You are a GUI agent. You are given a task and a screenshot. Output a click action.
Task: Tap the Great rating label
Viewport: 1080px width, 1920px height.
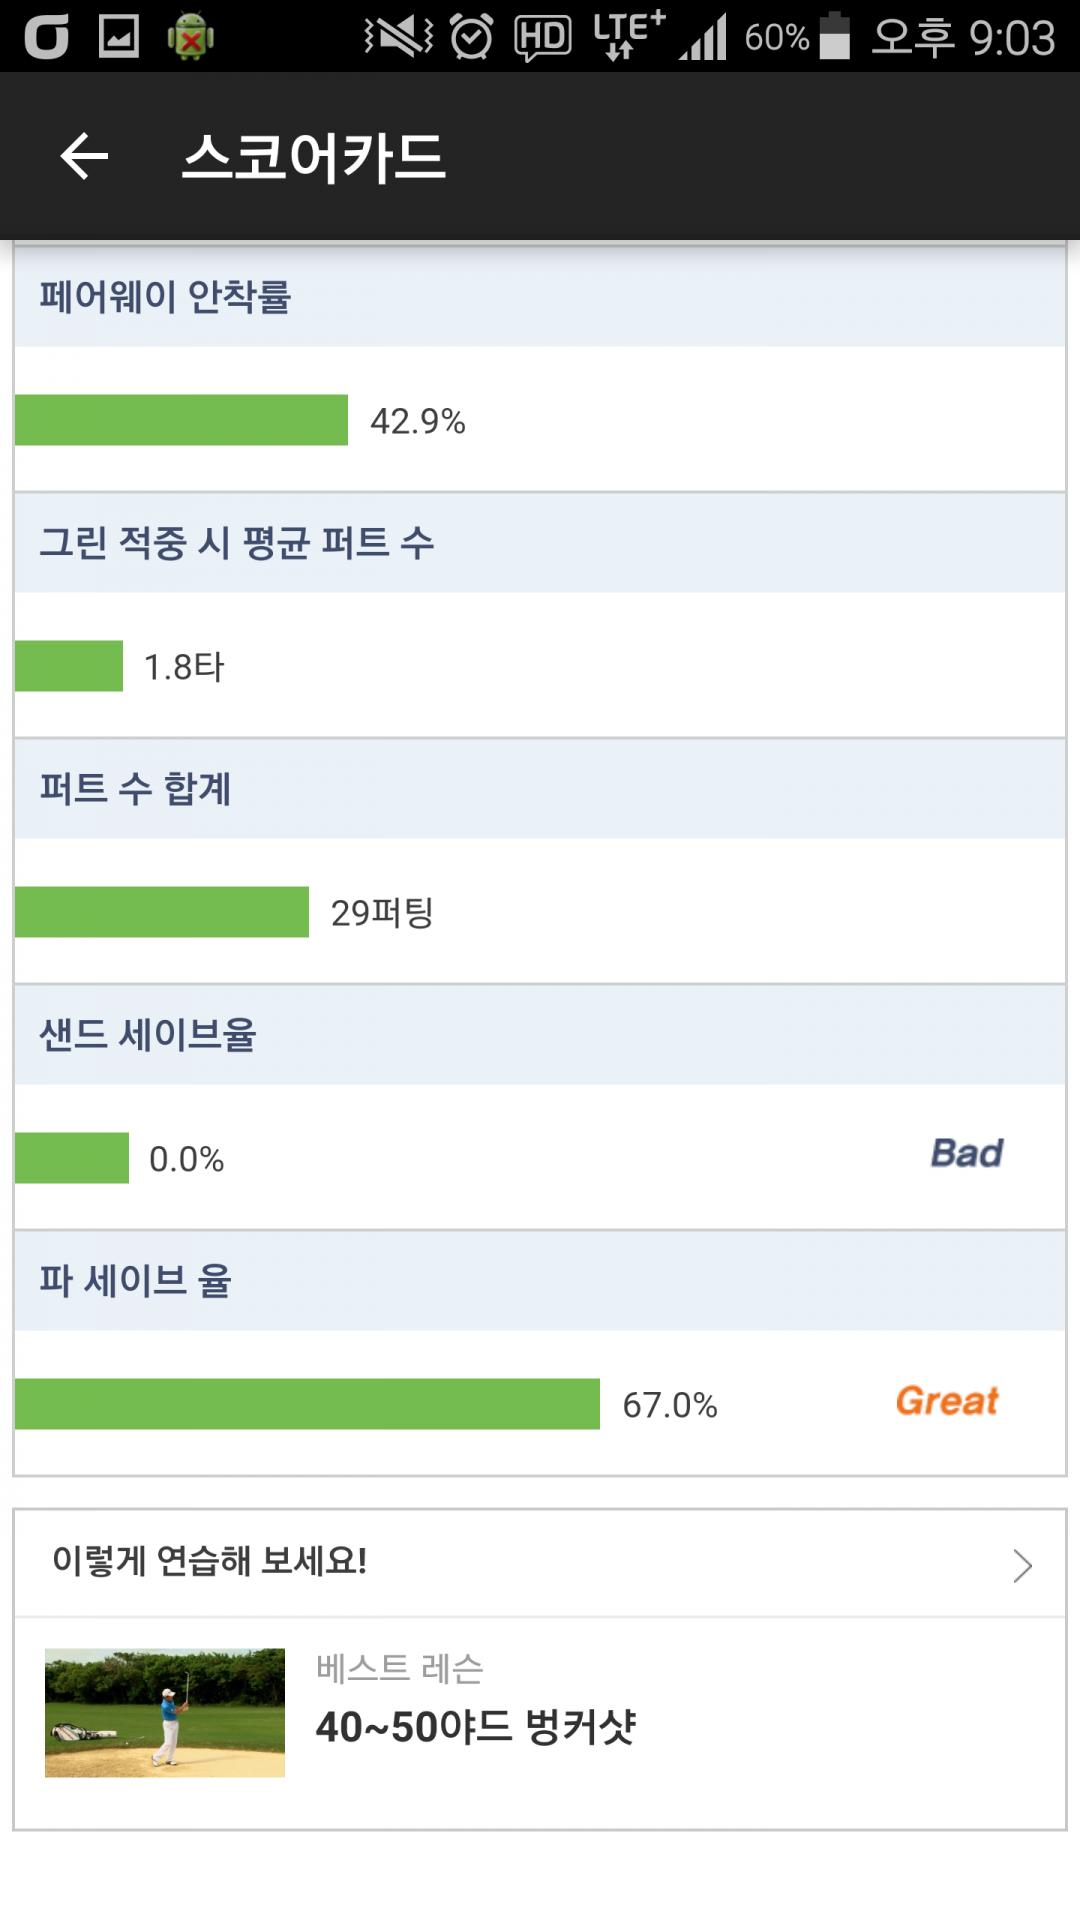(x=946, y=1401)
